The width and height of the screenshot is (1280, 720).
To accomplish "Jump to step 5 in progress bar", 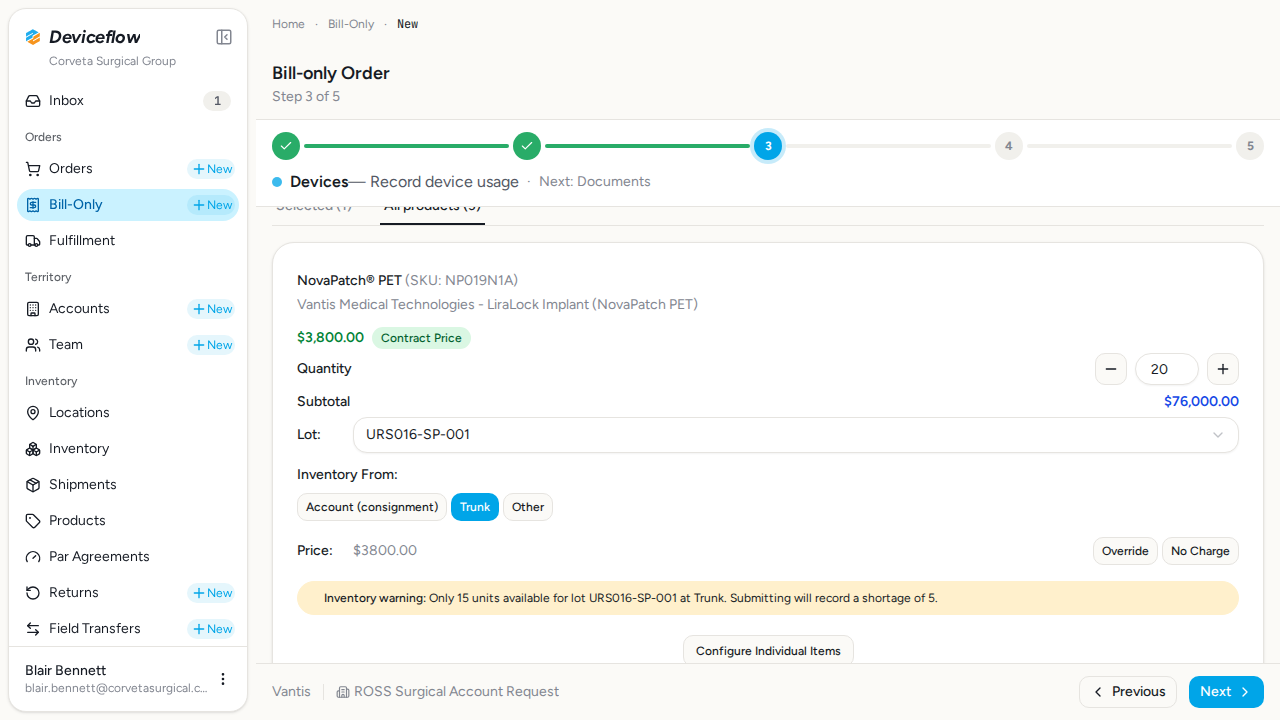I will (x=1250, y=146).
